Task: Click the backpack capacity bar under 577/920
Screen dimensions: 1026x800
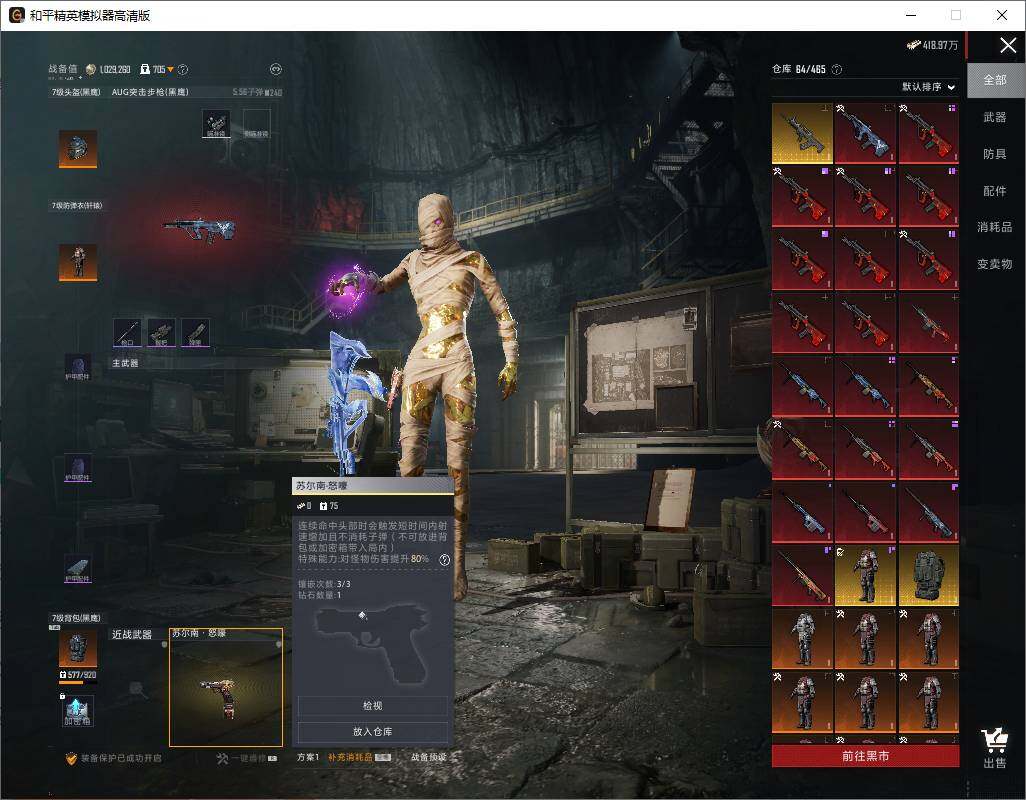Action: click(x=78, y=682)
